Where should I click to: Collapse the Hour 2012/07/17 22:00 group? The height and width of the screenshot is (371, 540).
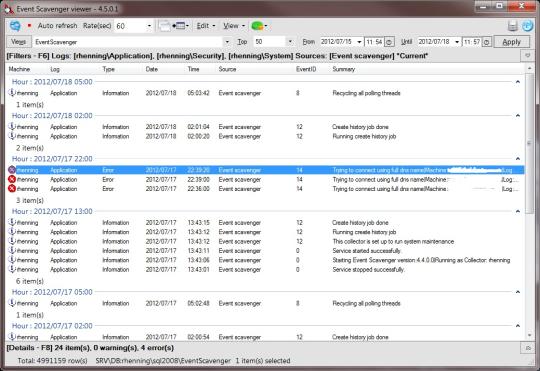pyautogui.click(x=518, y=159)
